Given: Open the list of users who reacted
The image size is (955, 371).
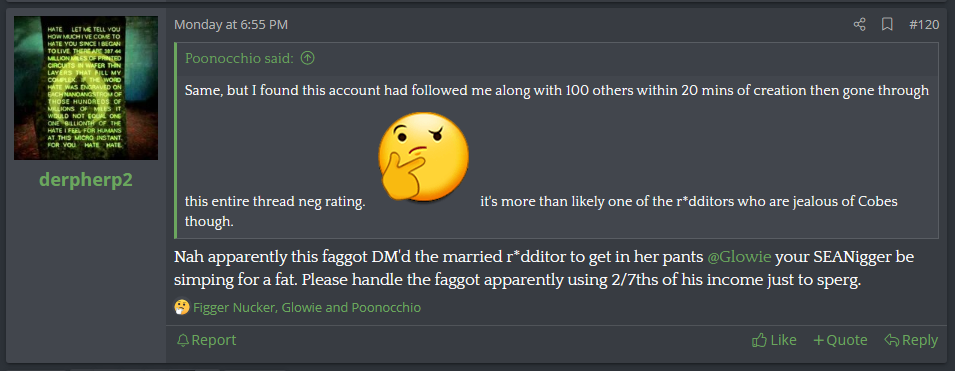Looking at the screenshot, I should pyautogui.click(x=306, y=308).
